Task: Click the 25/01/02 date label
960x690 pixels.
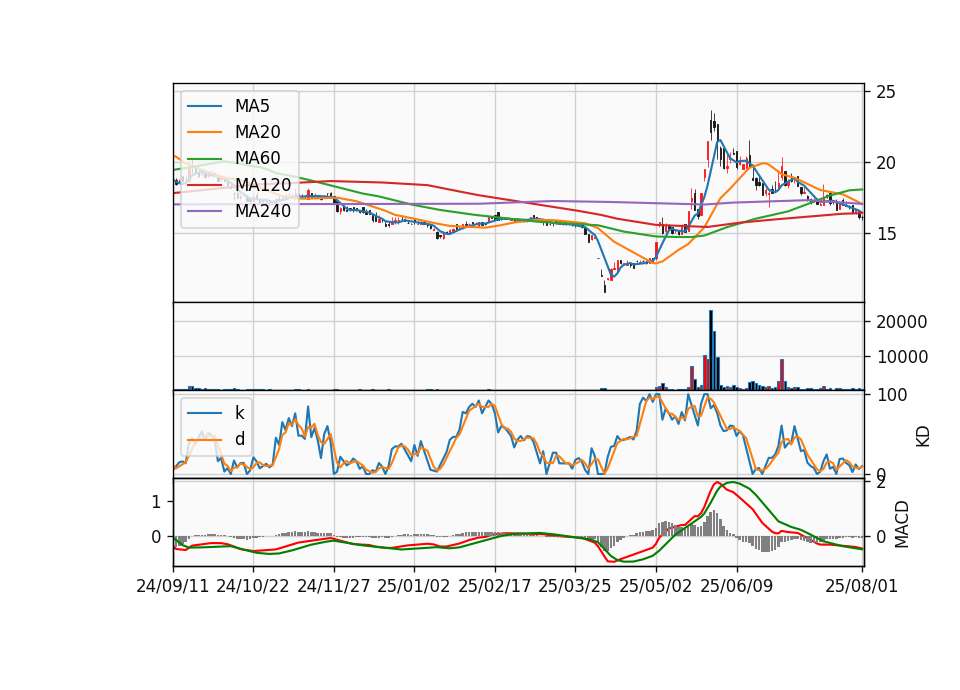Action: (414, 586)
